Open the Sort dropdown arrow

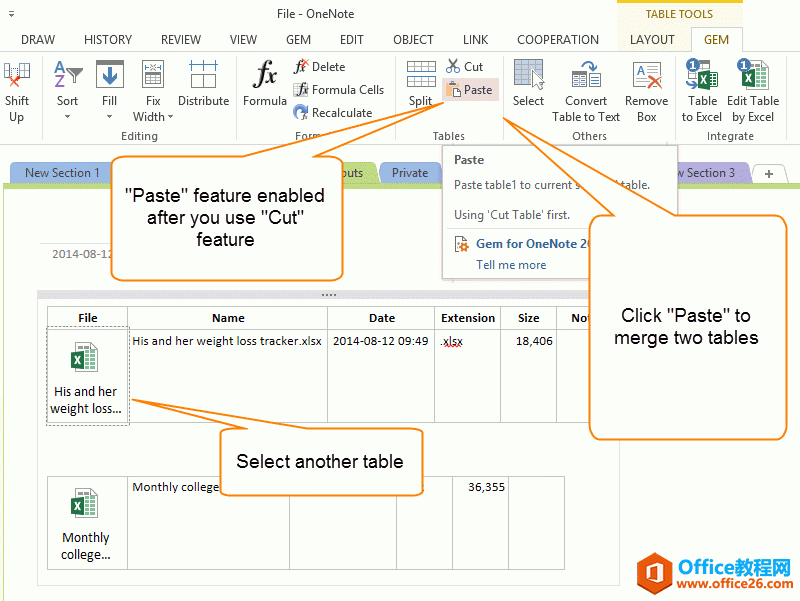tap(67, 117)
